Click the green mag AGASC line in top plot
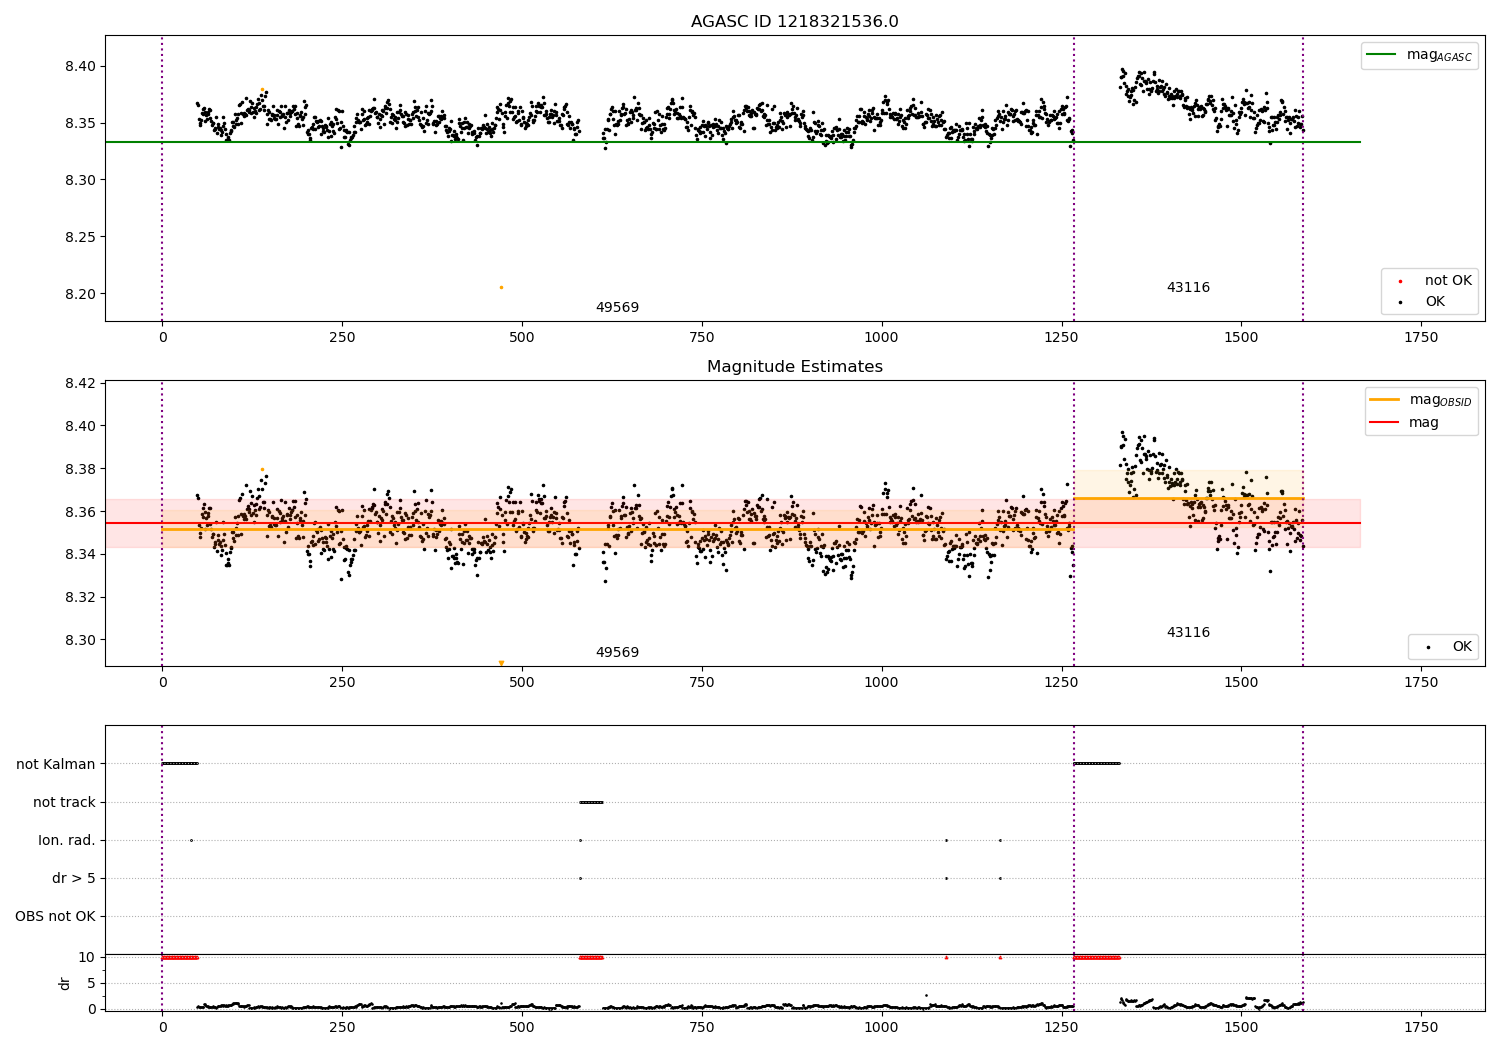This screenshot has height=1050, width=1500. coord(732,142)
